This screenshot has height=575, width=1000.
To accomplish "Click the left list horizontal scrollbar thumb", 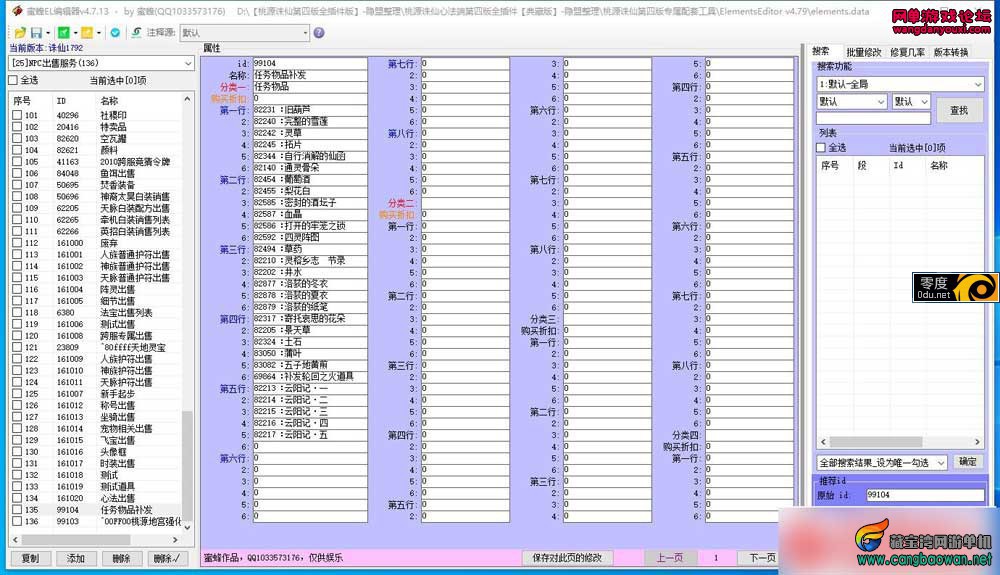I will (75, 540).
